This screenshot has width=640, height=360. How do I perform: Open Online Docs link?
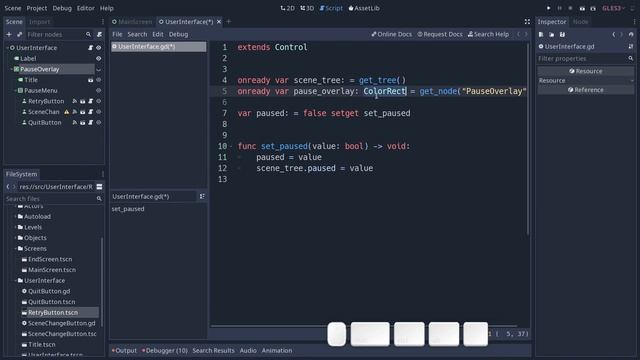coord(391,34)
